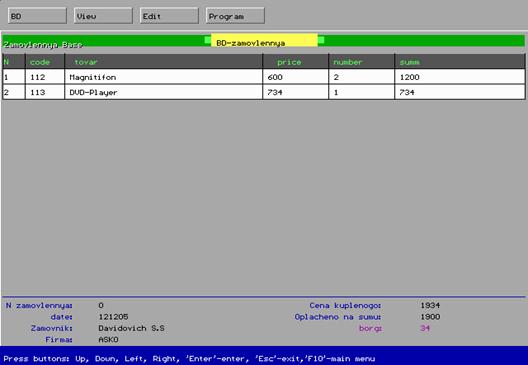Select the yellow BD-zamovlennya title tab
The image size is (528, 365).
point(264,40)
